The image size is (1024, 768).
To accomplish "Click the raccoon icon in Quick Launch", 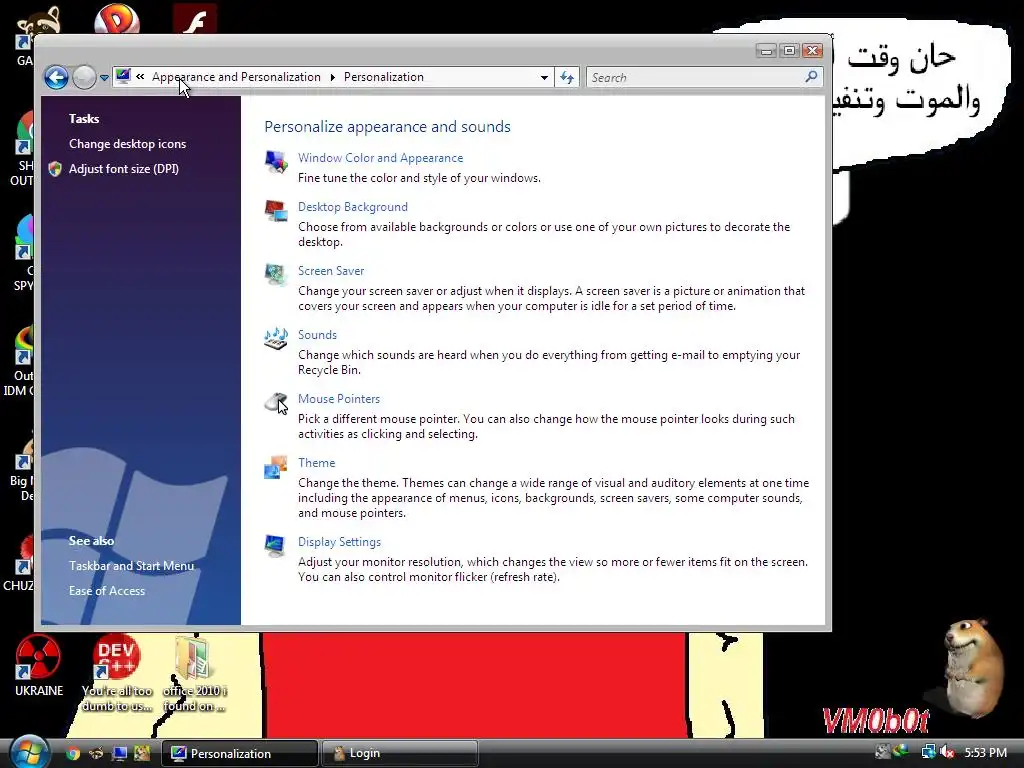I will point(96,754).
